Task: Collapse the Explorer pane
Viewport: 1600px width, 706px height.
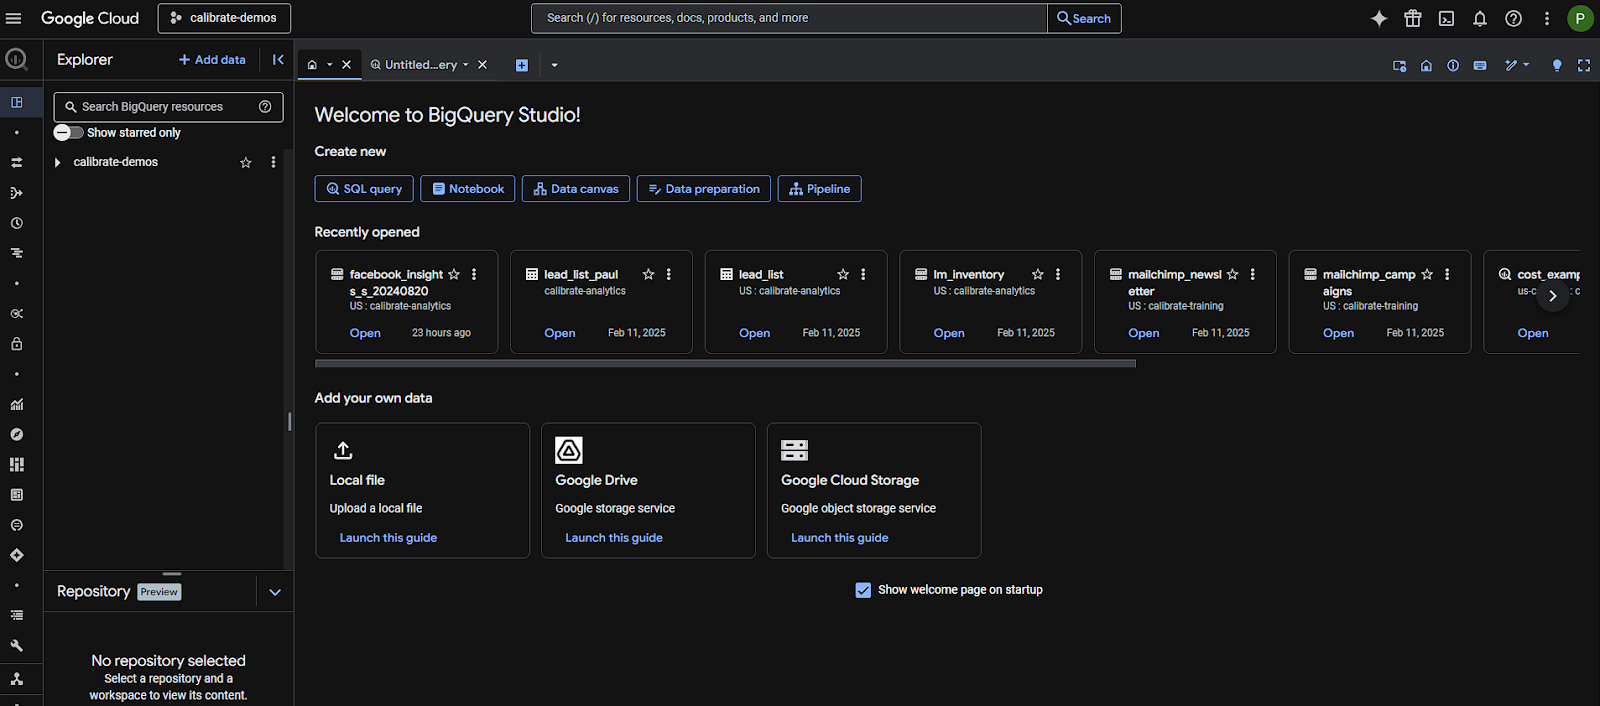Action: pos(278,60)
